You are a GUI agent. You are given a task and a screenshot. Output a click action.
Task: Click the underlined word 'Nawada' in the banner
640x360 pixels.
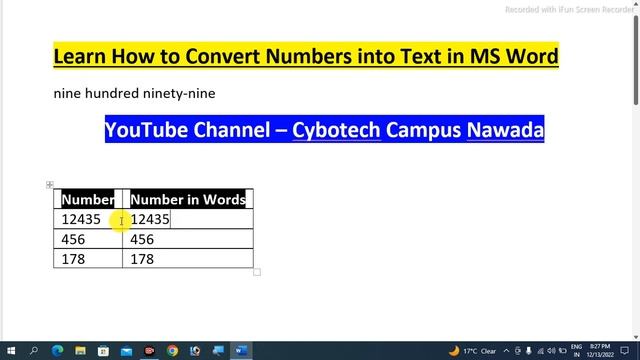click(505, 130)
